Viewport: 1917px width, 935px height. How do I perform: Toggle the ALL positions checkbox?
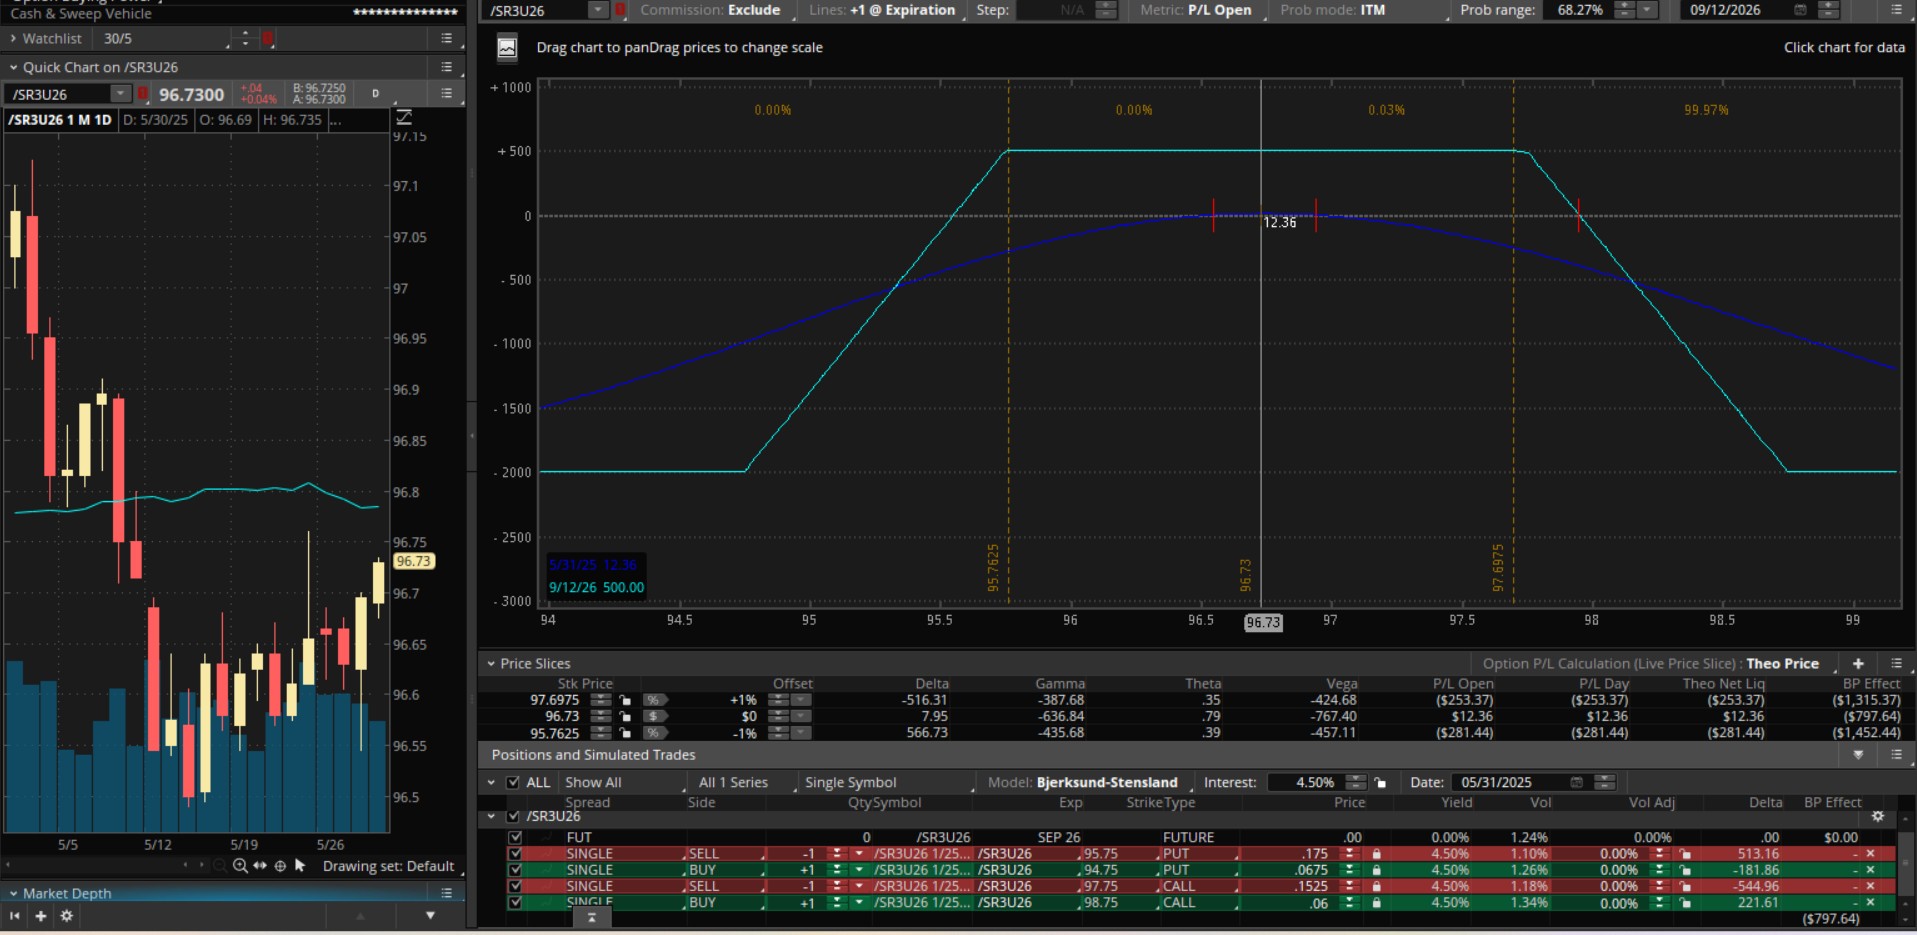pos(513,782)
